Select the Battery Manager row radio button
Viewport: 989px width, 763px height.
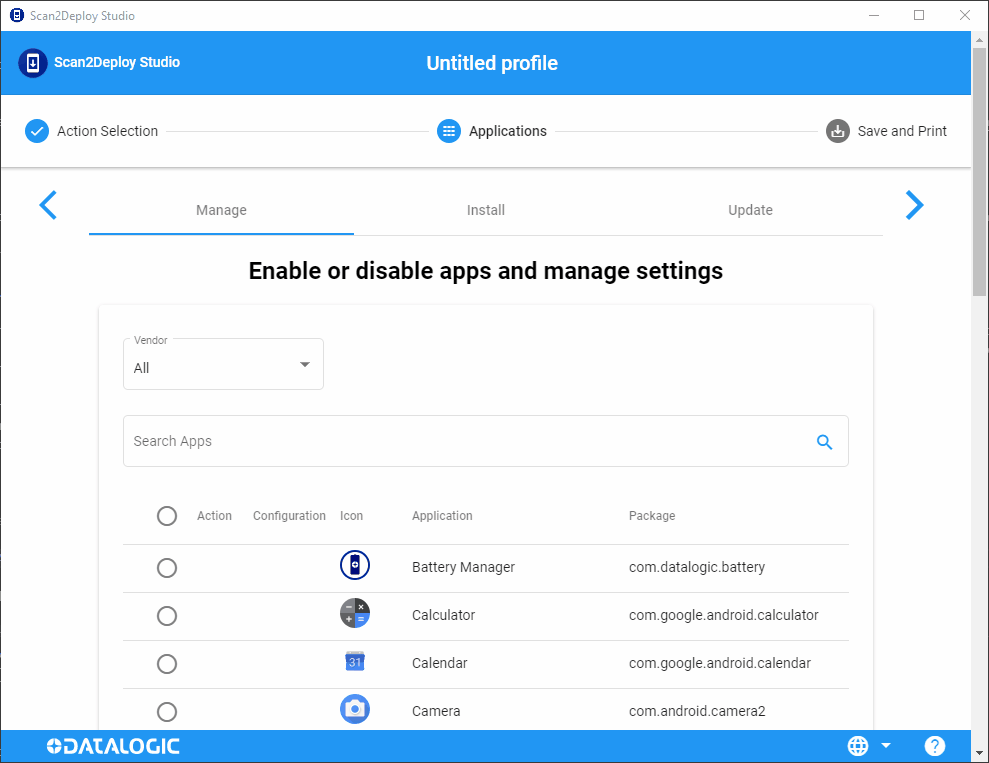167,568
